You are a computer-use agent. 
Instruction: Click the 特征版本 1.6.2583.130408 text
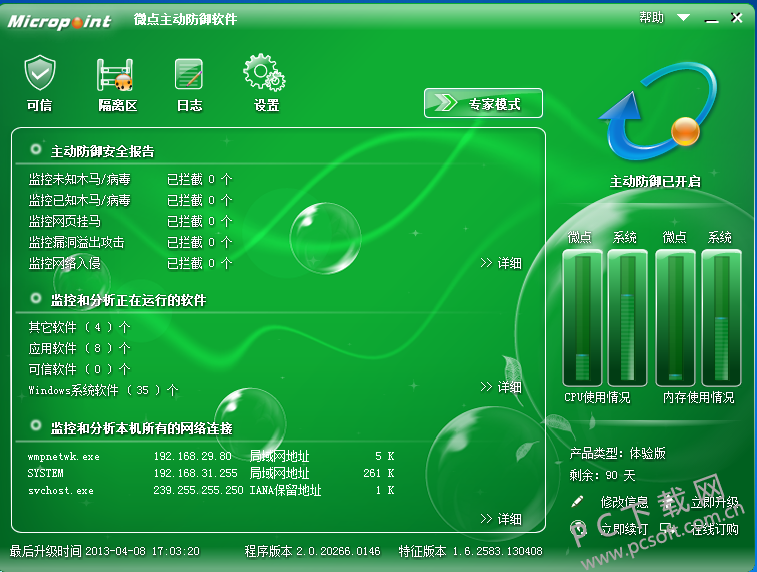coord(471,551)
